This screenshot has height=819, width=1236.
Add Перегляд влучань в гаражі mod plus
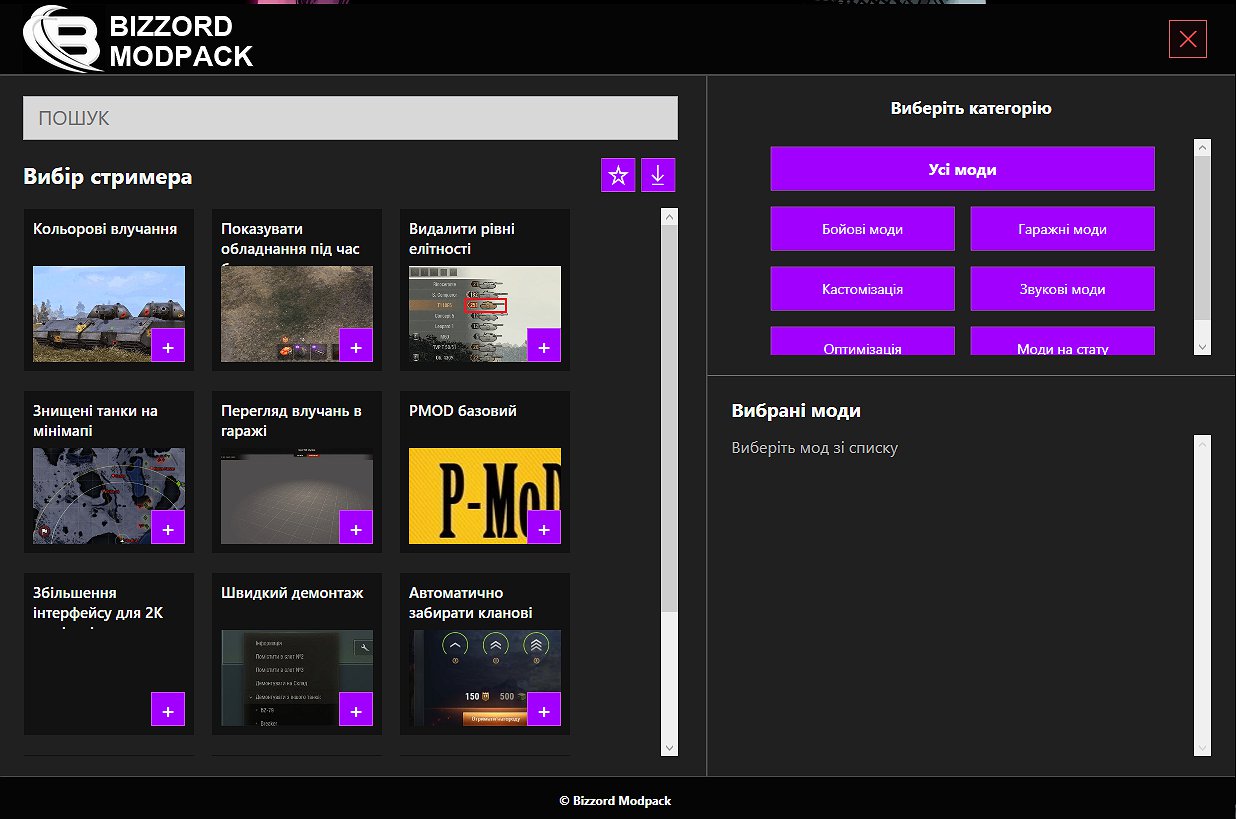[356, 527]
